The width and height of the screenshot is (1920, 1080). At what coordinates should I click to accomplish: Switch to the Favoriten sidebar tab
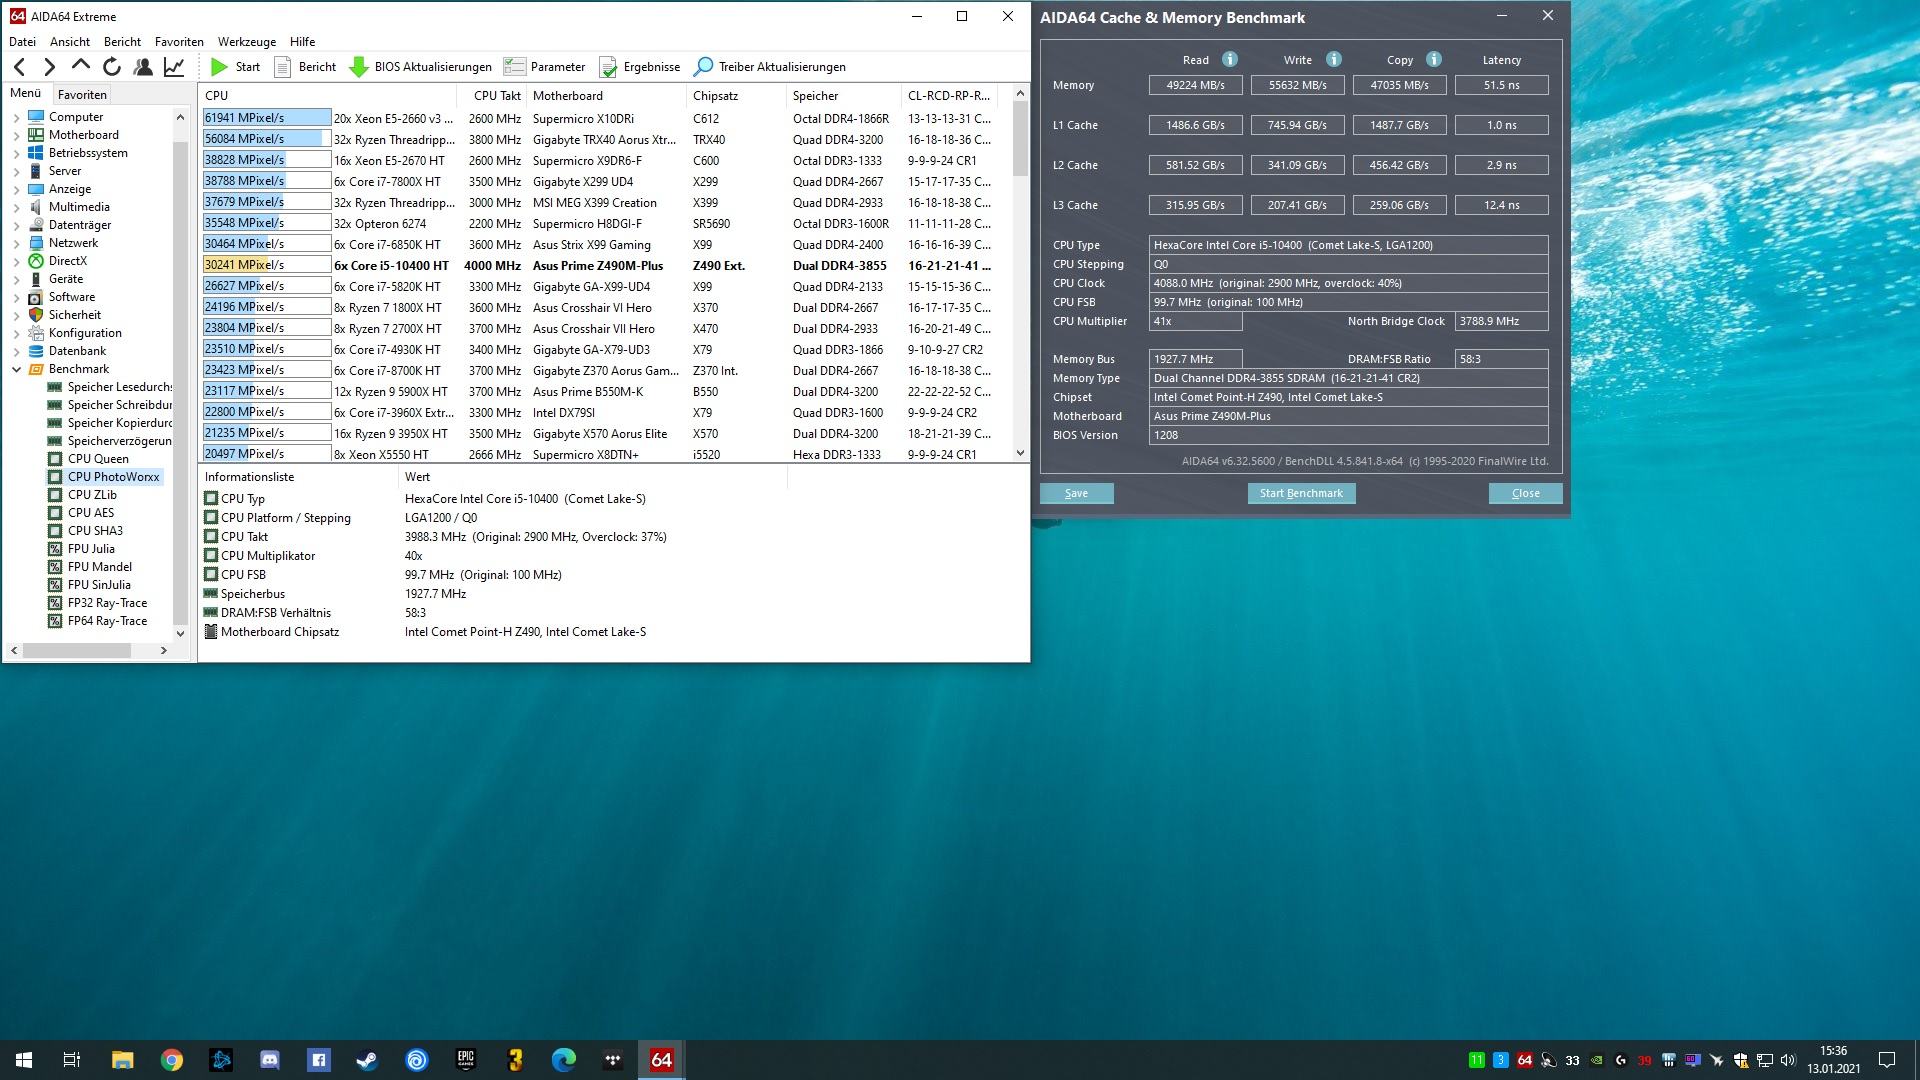[82, 95]
